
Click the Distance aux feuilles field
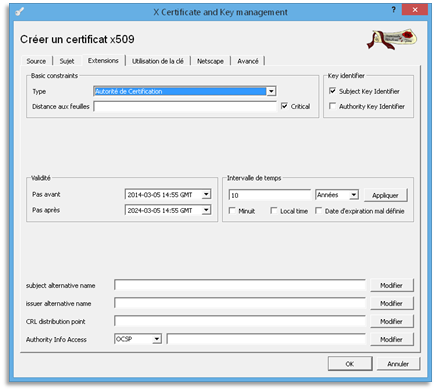pyautogui.click(x=185, y=106)
